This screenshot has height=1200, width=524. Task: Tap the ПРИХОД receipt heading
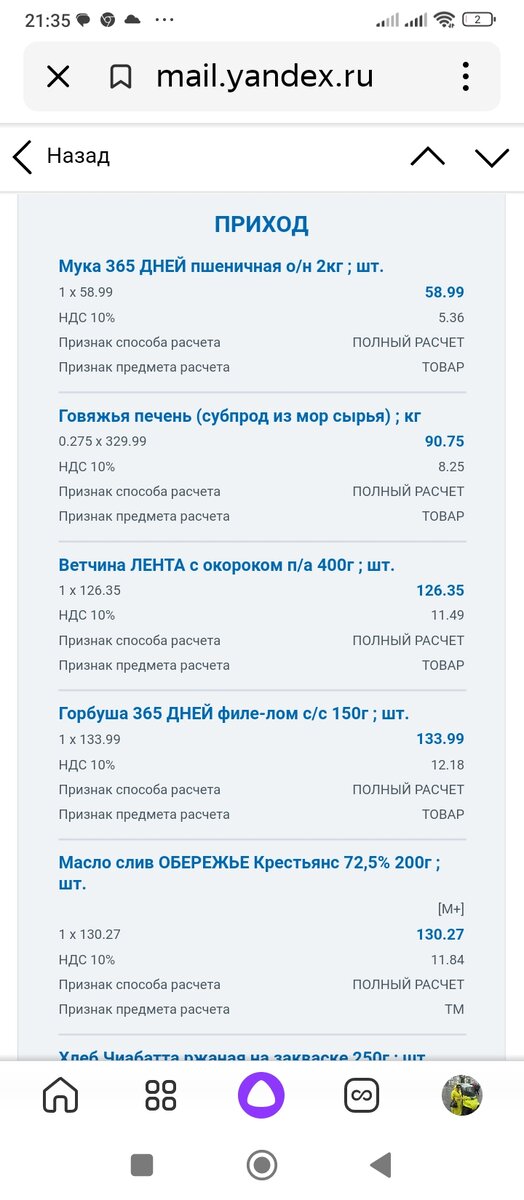coord(261,224)
